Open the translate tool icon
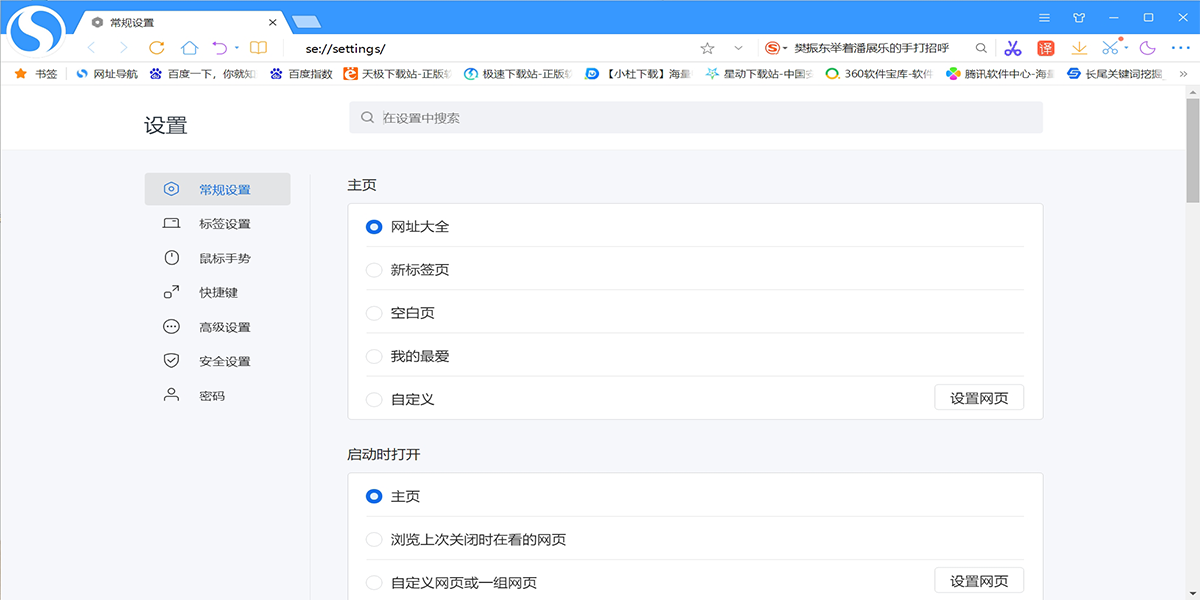 (1045, 48)
